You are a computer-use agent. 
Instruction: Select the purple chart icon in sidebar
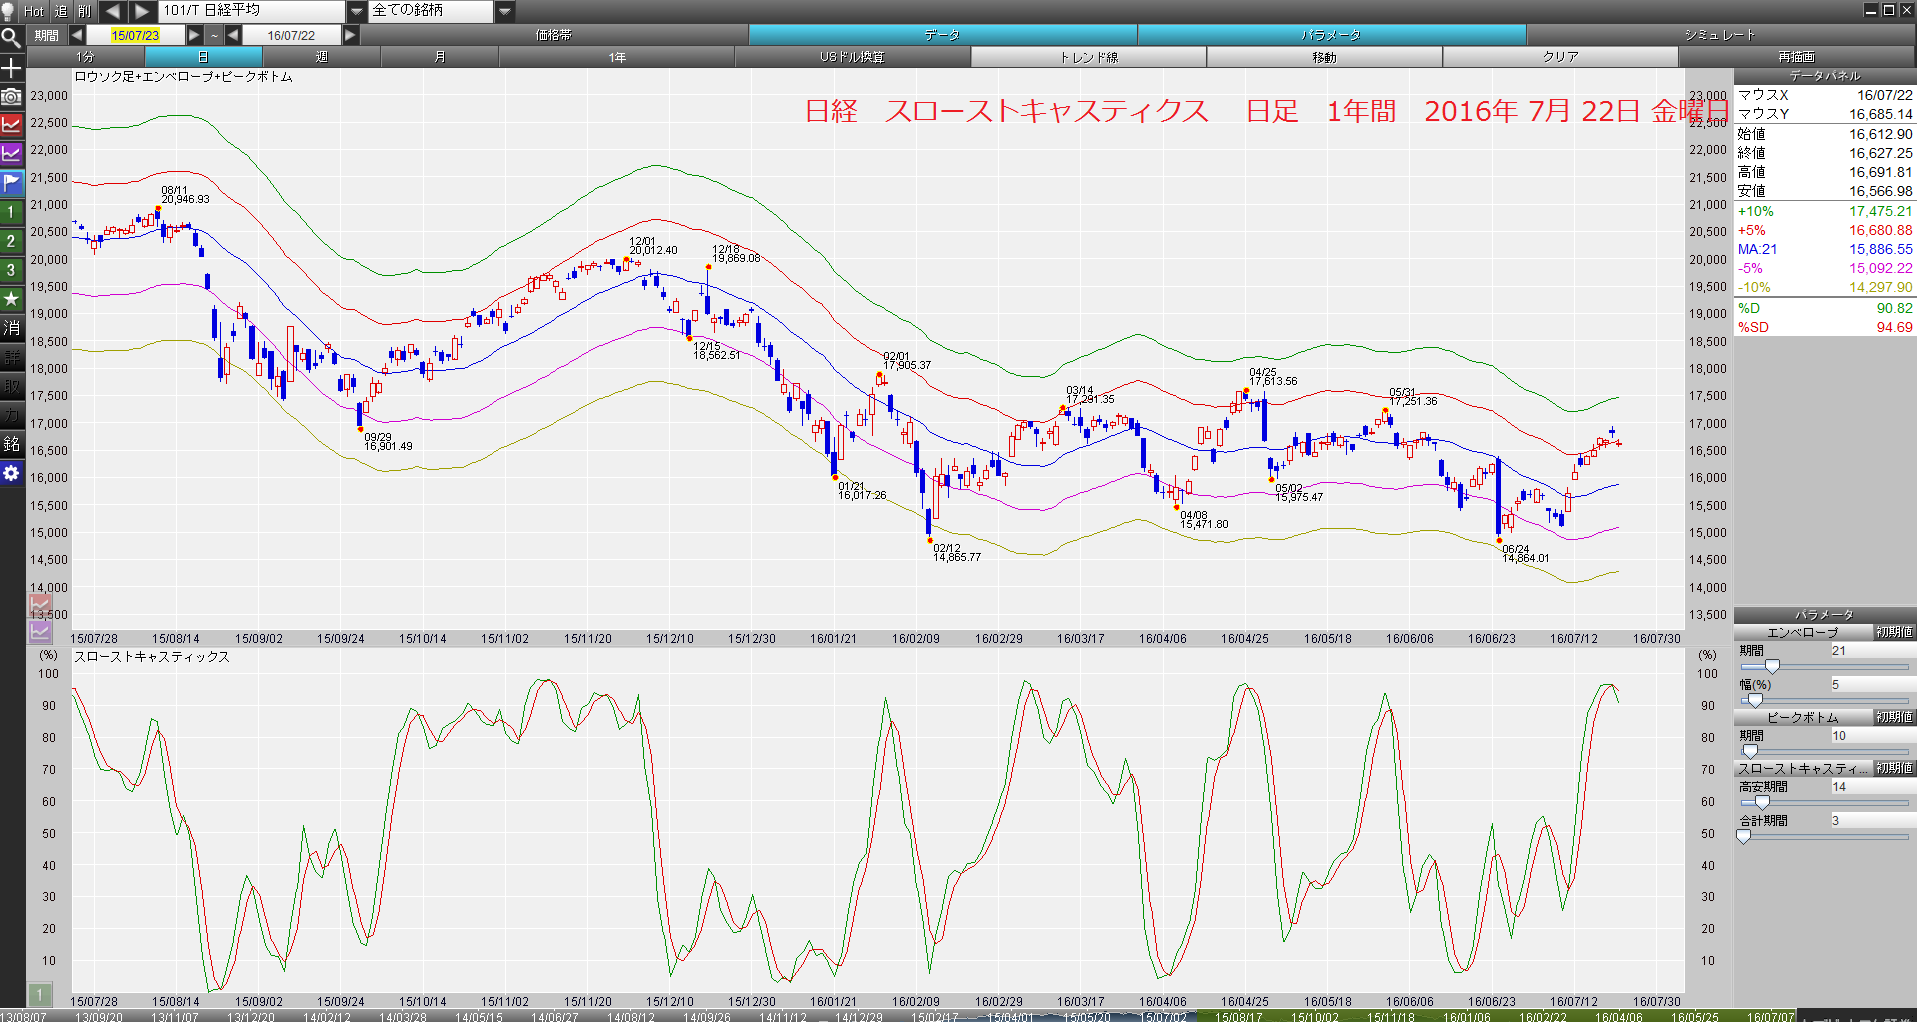tap(11, 154)
